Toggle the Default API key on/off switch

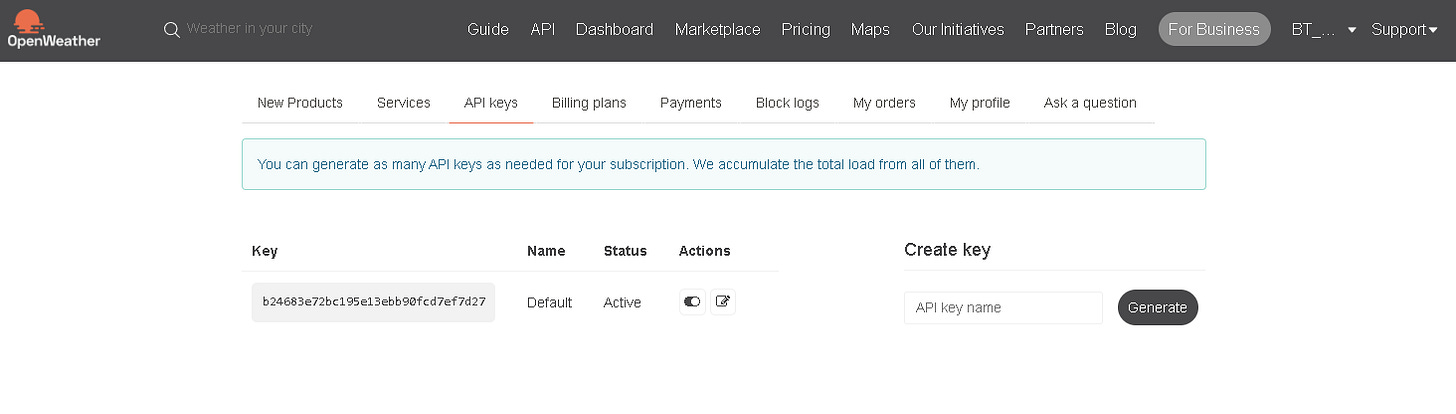pos(692,301)
